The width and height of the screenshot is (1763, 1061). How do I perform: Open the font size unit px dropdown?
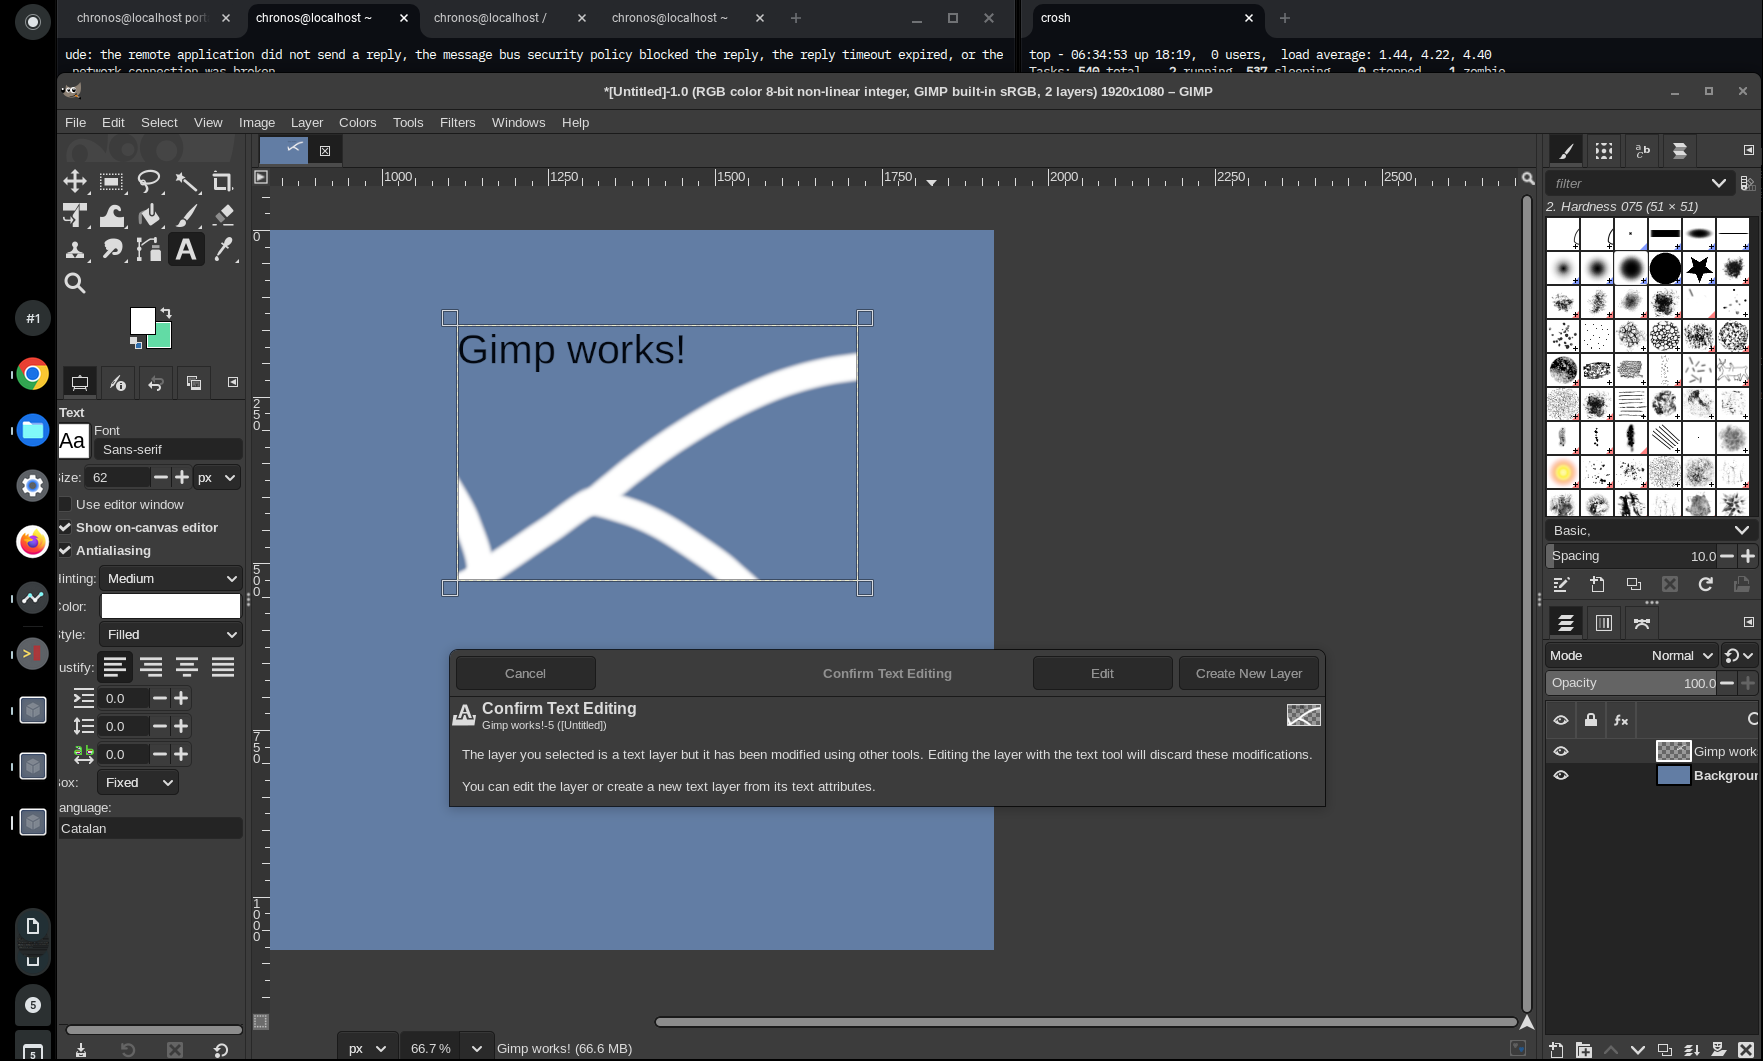(x=217, y=478)
